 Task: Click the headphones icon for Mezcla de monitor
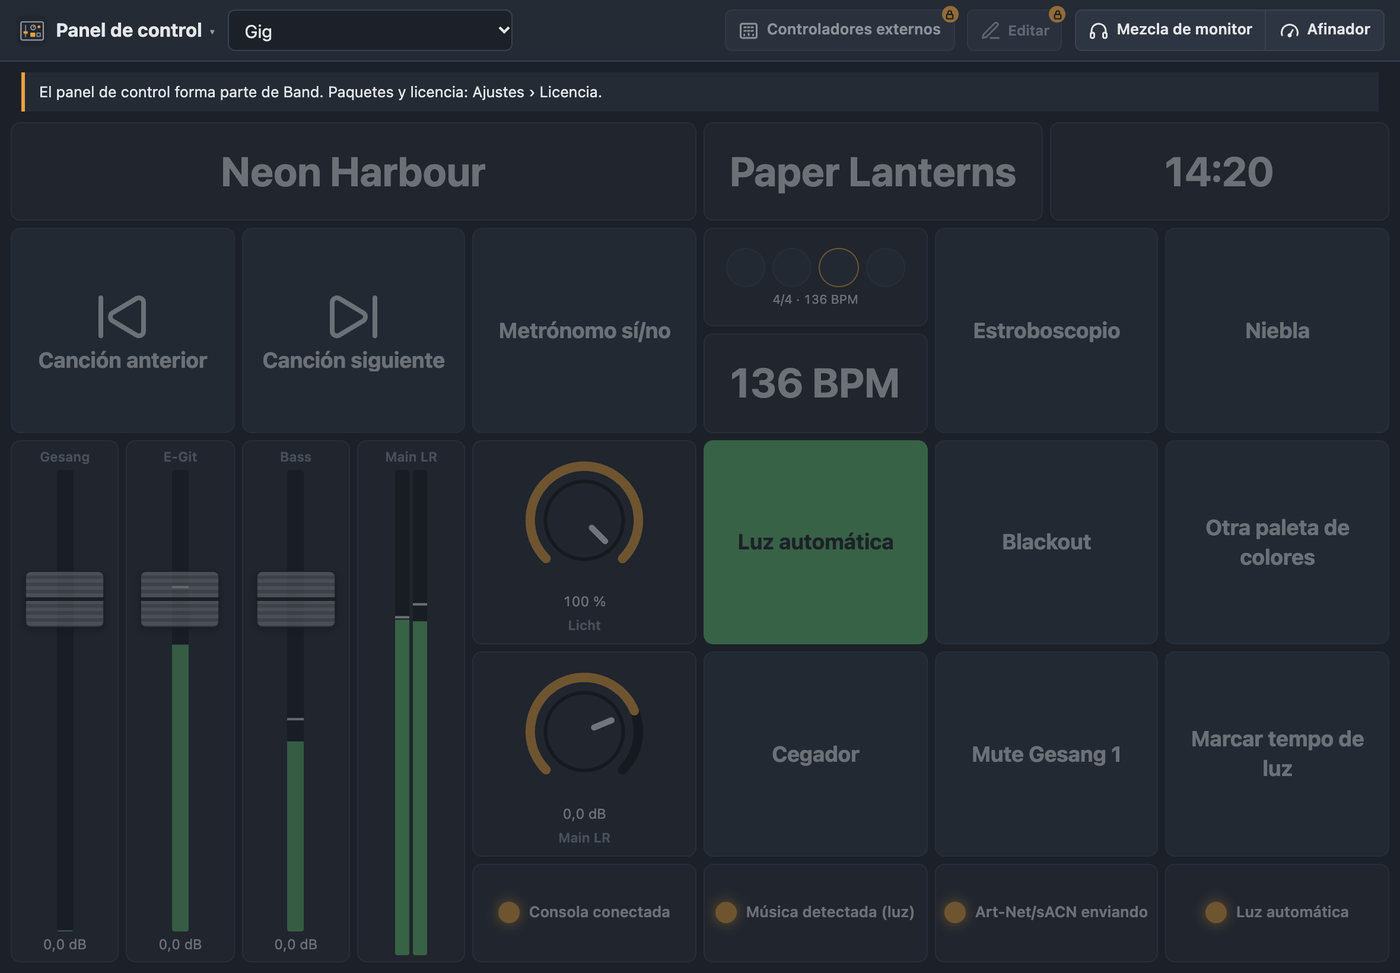pyautogui.click(x=1098, y=31)
